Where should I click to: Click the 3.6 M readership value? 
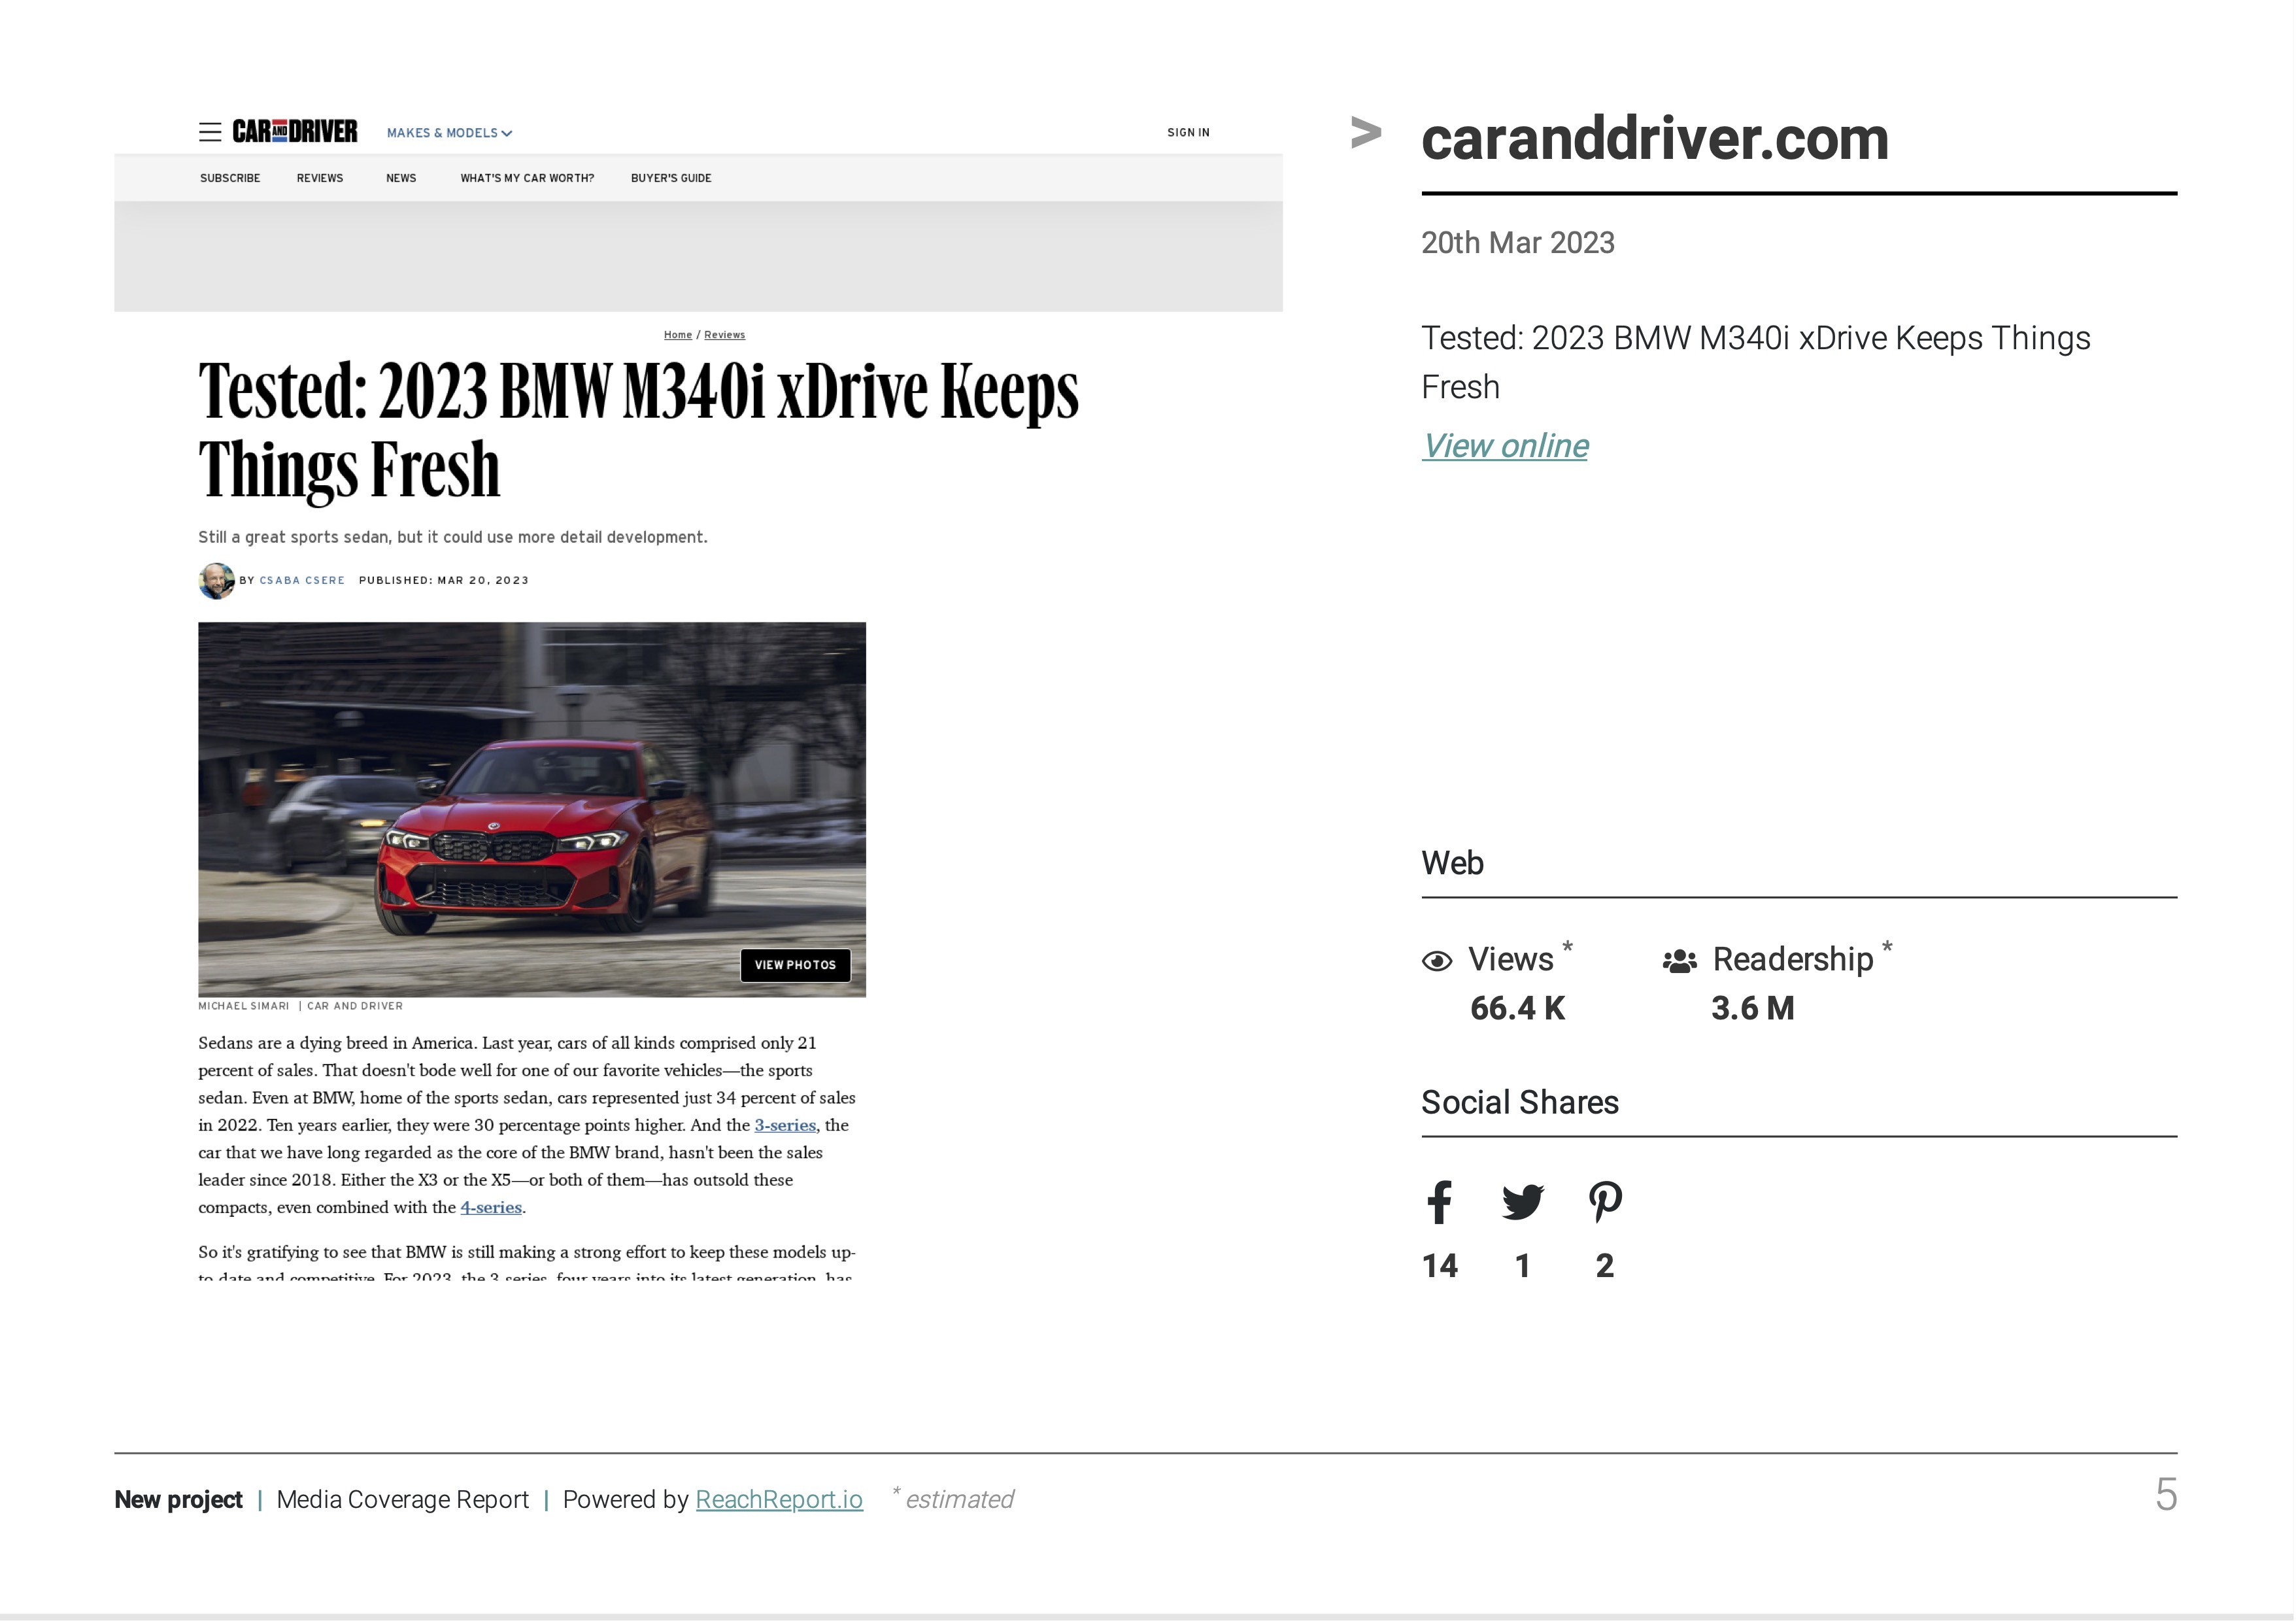tap(1752, 1008)
